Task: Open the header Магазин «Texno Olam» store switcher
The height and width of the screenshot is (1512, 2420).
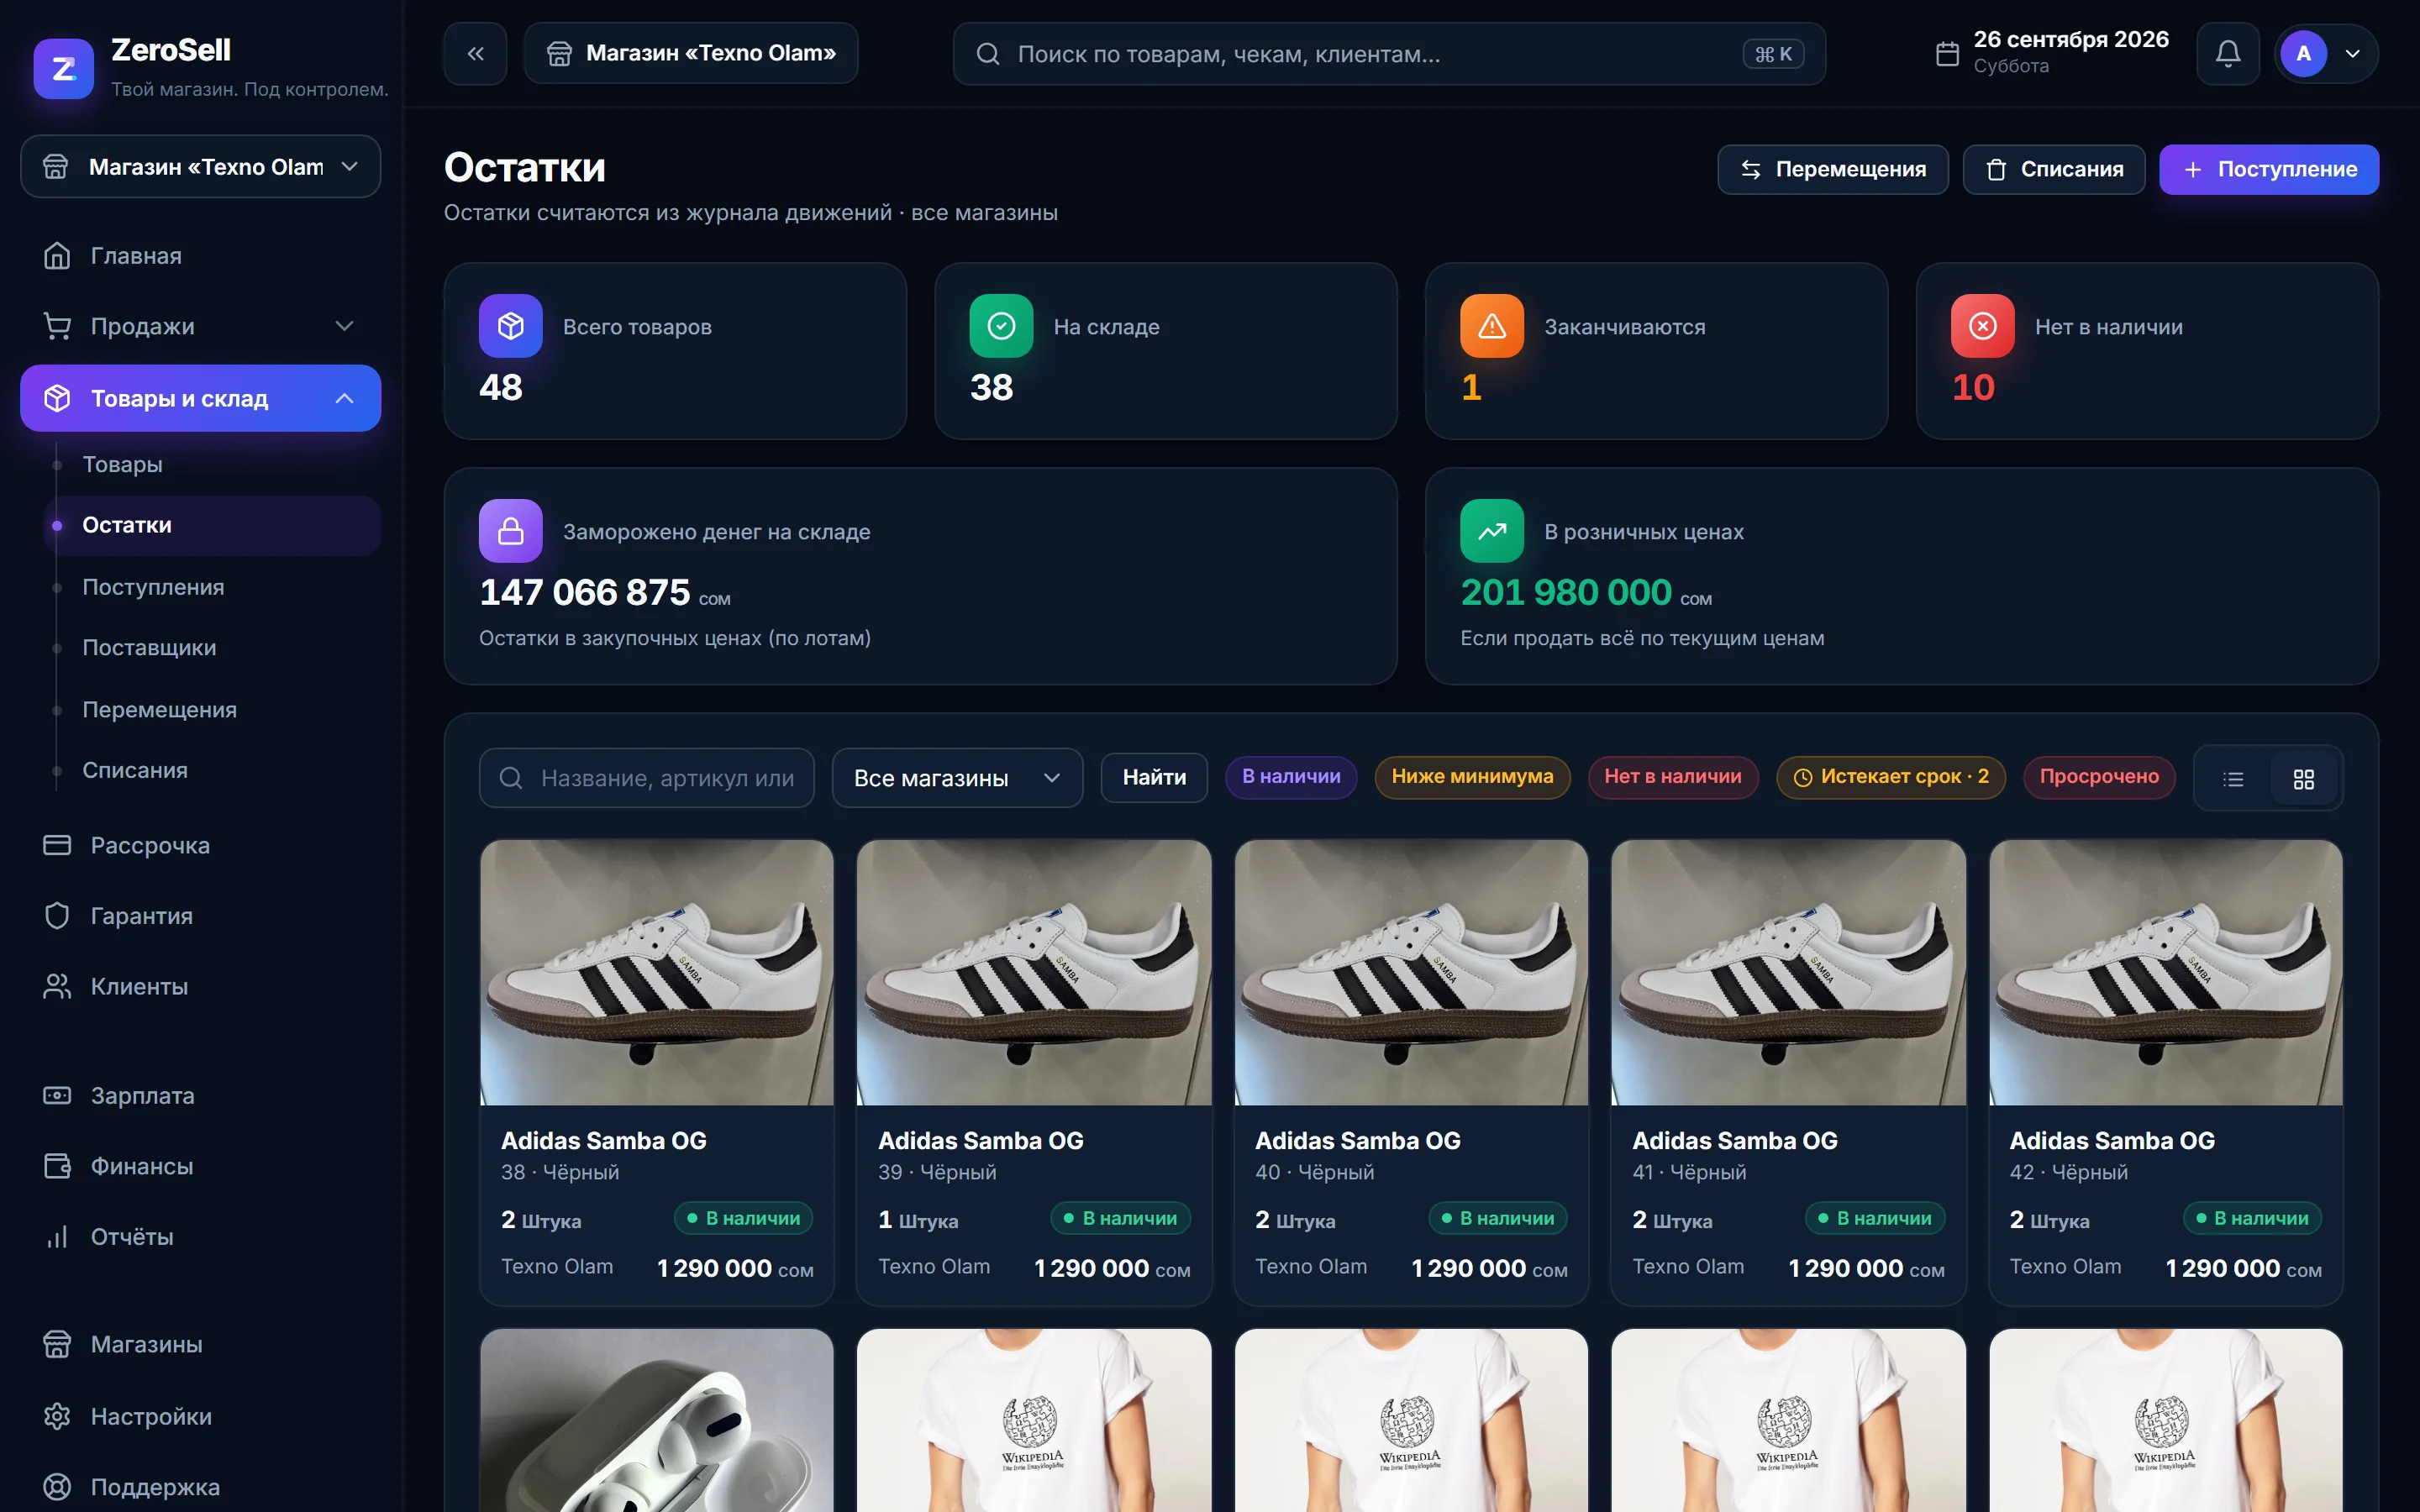Action: [691, 54]
